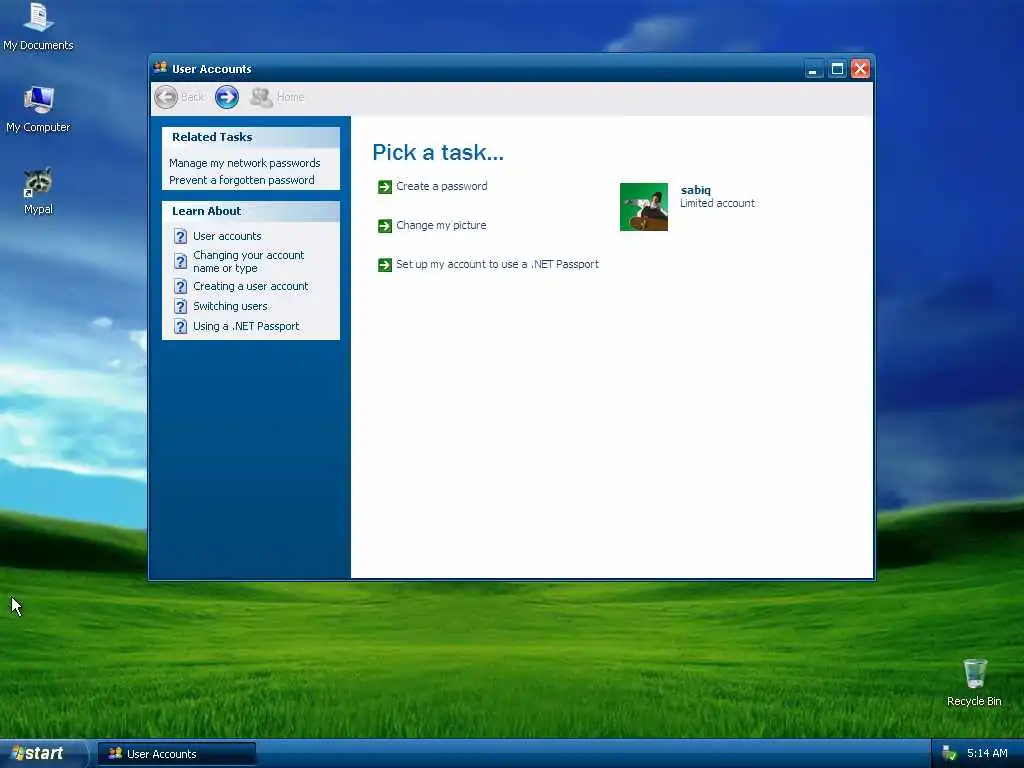Open Switching users help topic
The height and width of the screenshot is (768, 1024).
click(230, 306)
